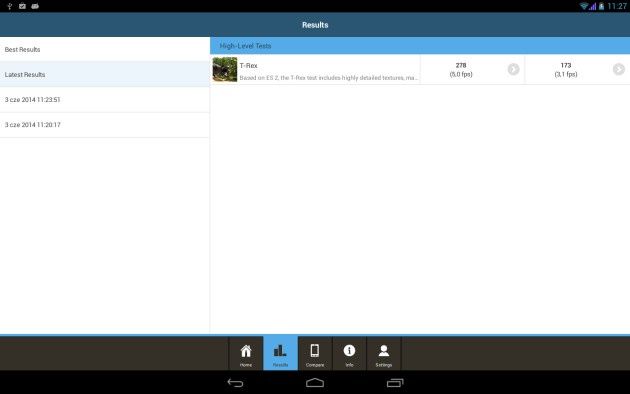
Task: Expand details arrow for 173 score
Action: [619, 69]
